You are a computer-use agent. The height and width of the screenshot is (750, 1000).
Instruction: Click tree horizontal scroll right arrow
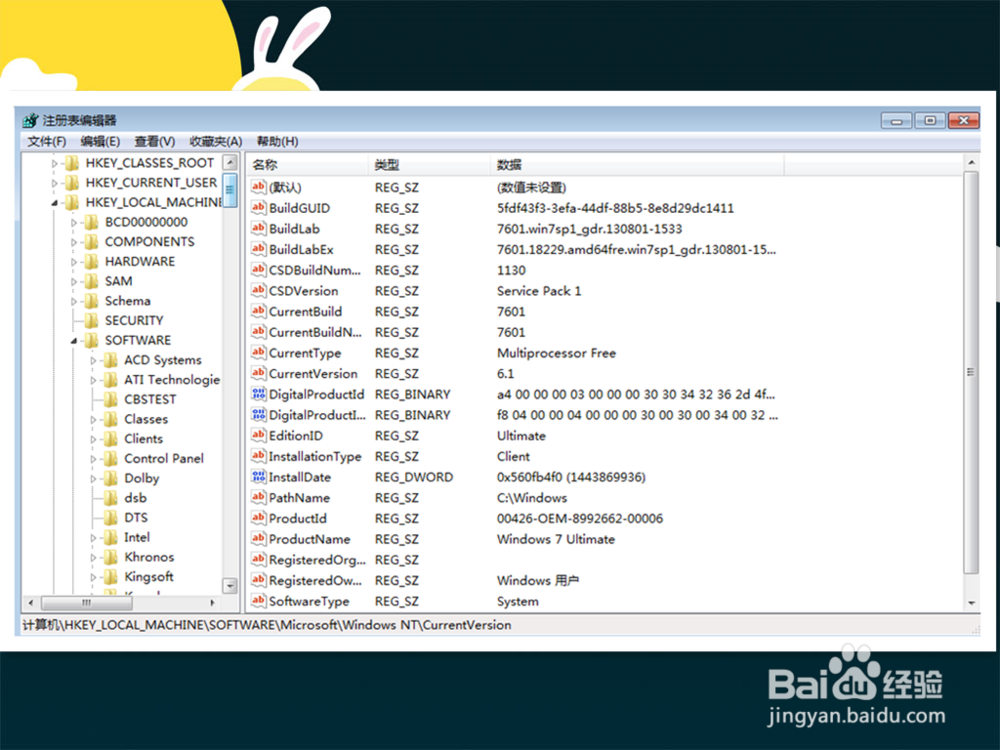coord(212,602)
